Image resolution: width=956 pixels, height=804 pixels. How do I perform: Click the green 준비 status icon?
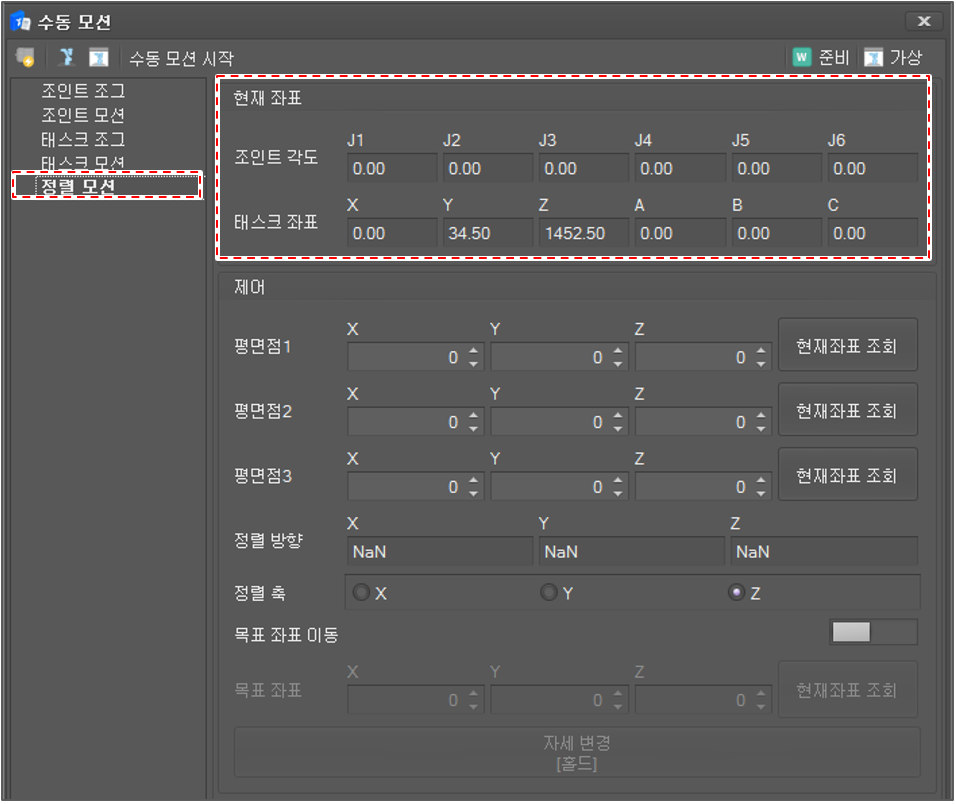(x=801, y=58)
